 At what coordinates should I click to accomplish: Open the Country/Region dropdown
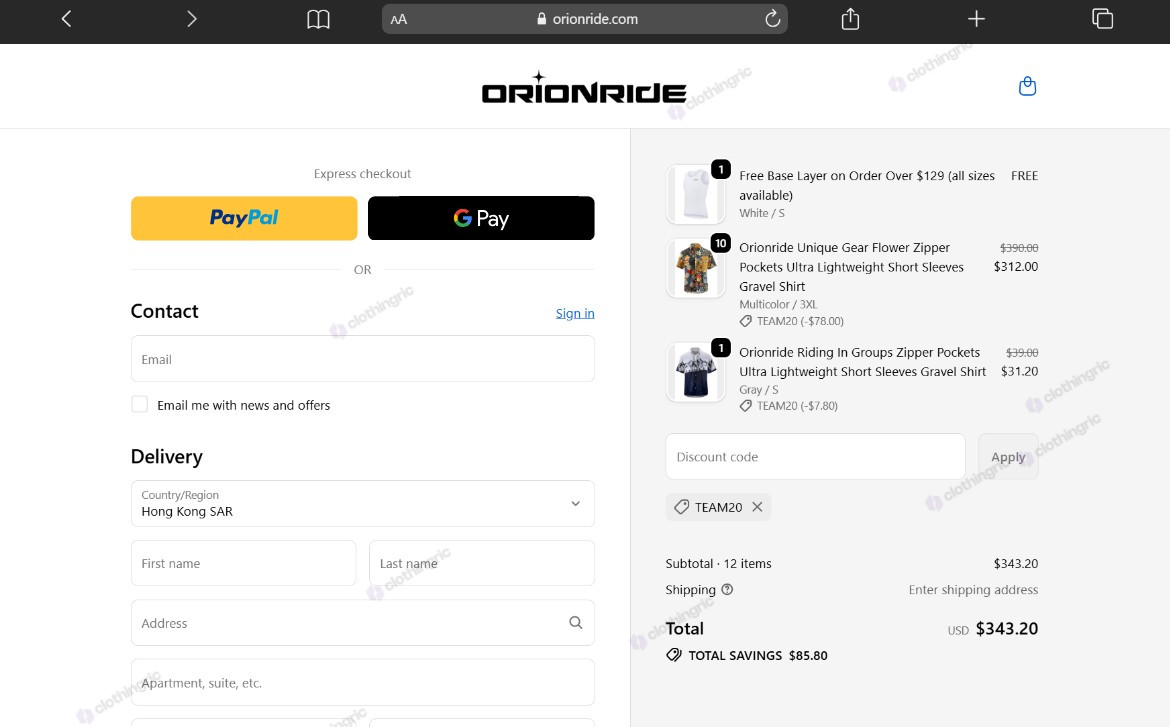(363, 503)
